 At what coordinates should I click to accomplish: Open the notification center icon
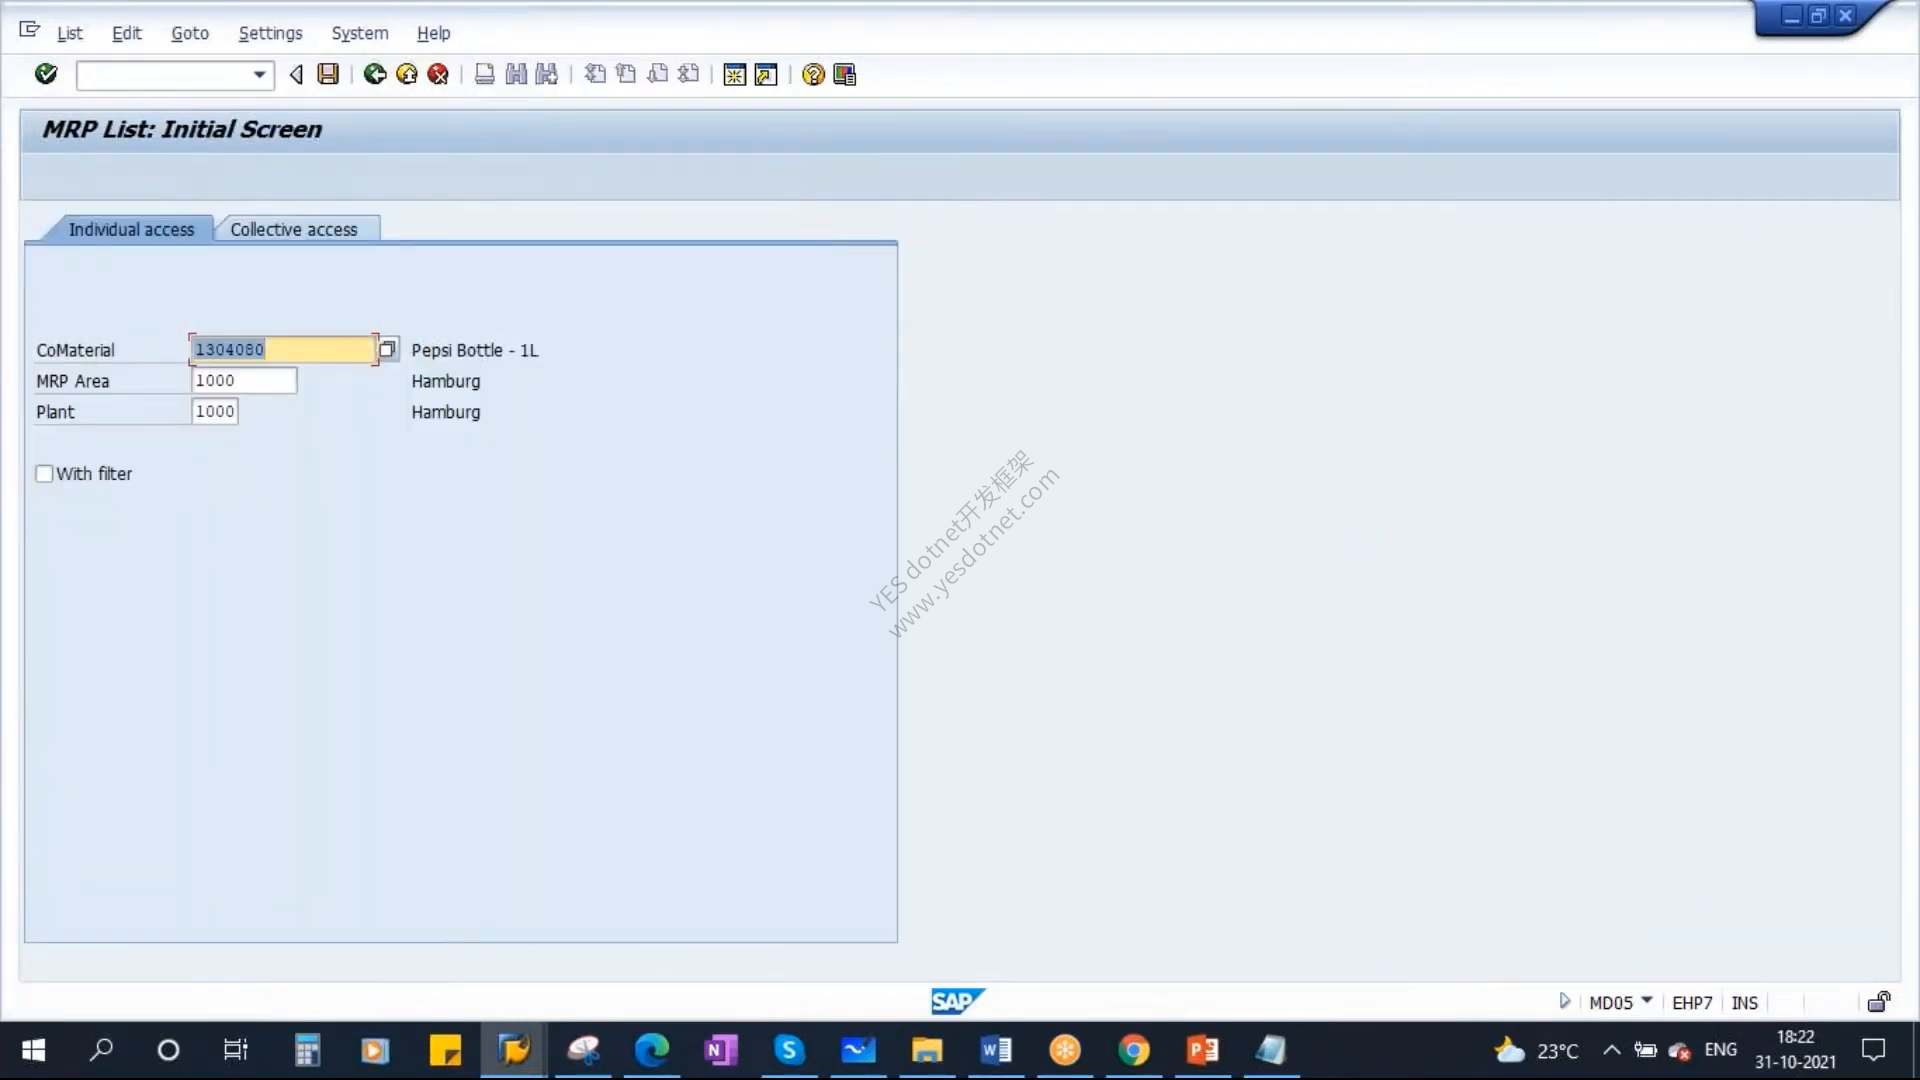tap(1873, 1050)
